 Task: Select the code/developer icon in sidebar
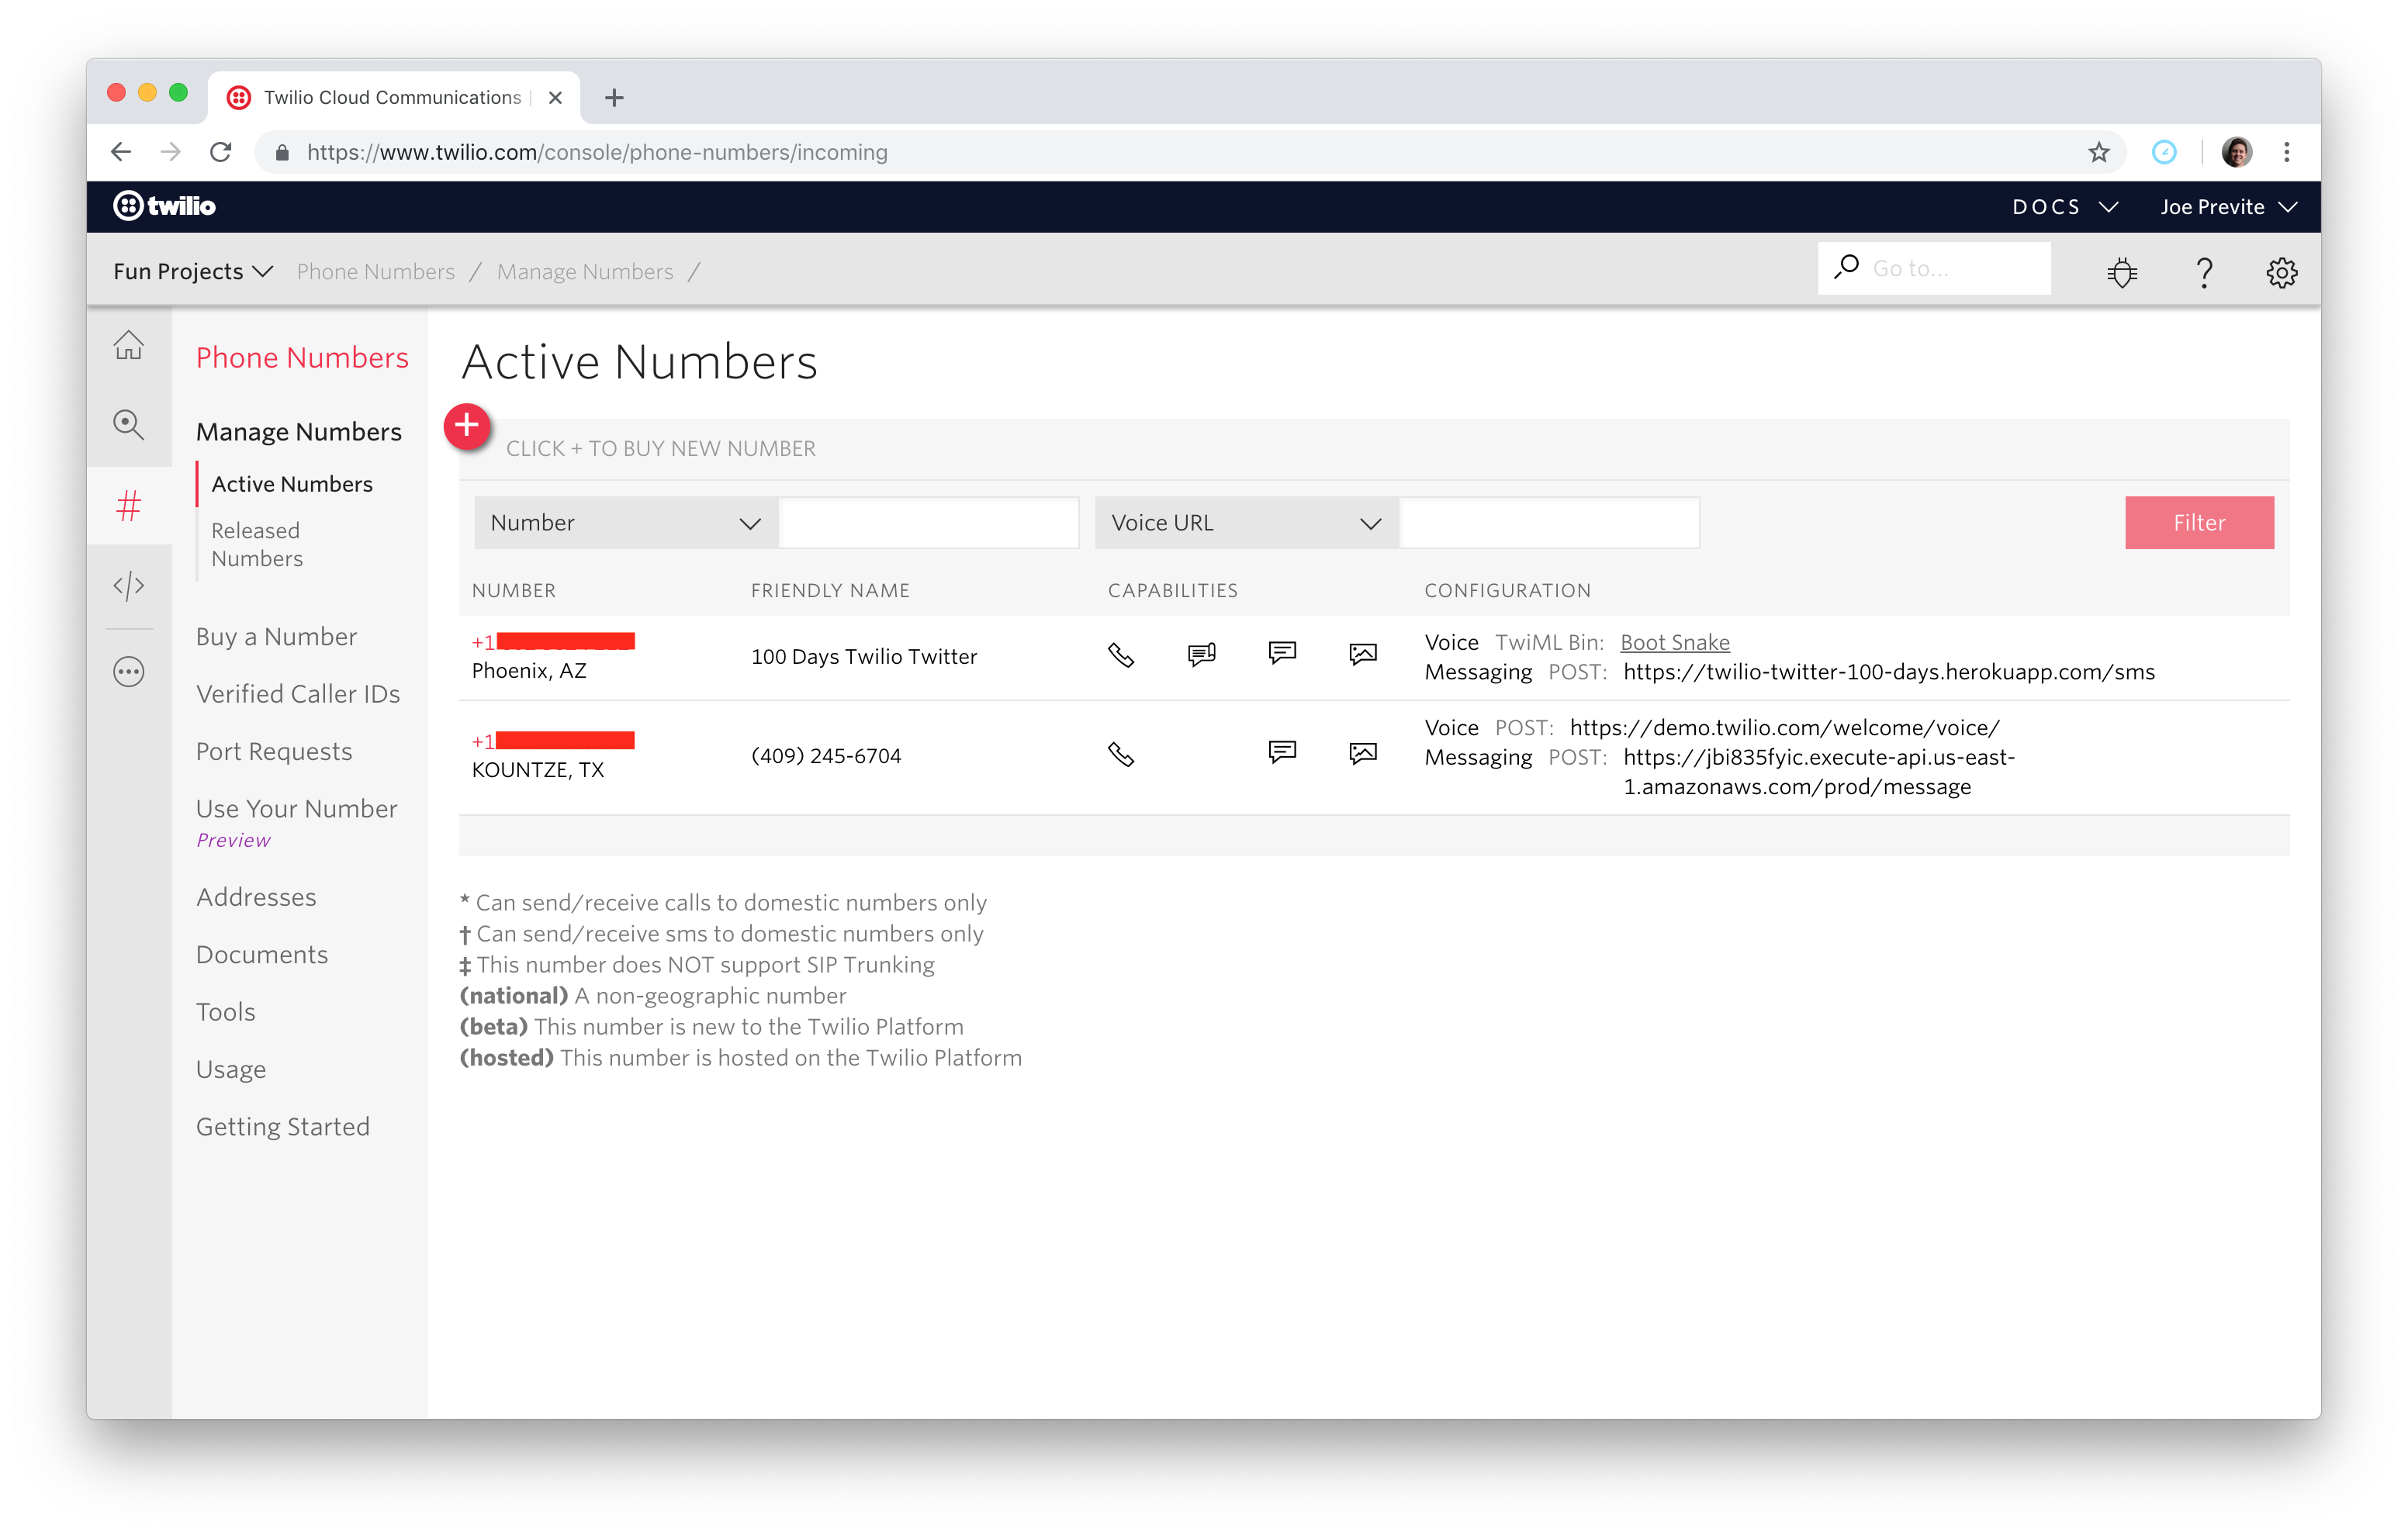(x=132, y=586)
